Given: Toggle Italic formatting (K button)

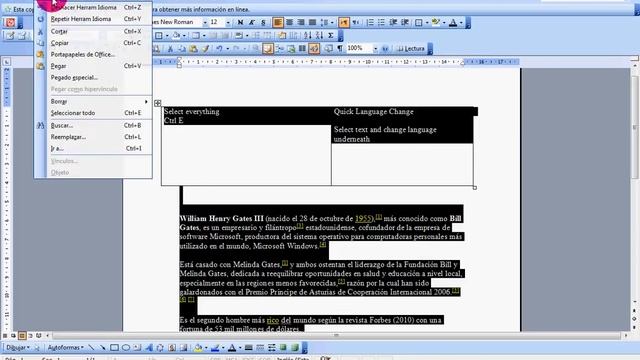Looking at the screenshot, I should (x=252, y=22).
